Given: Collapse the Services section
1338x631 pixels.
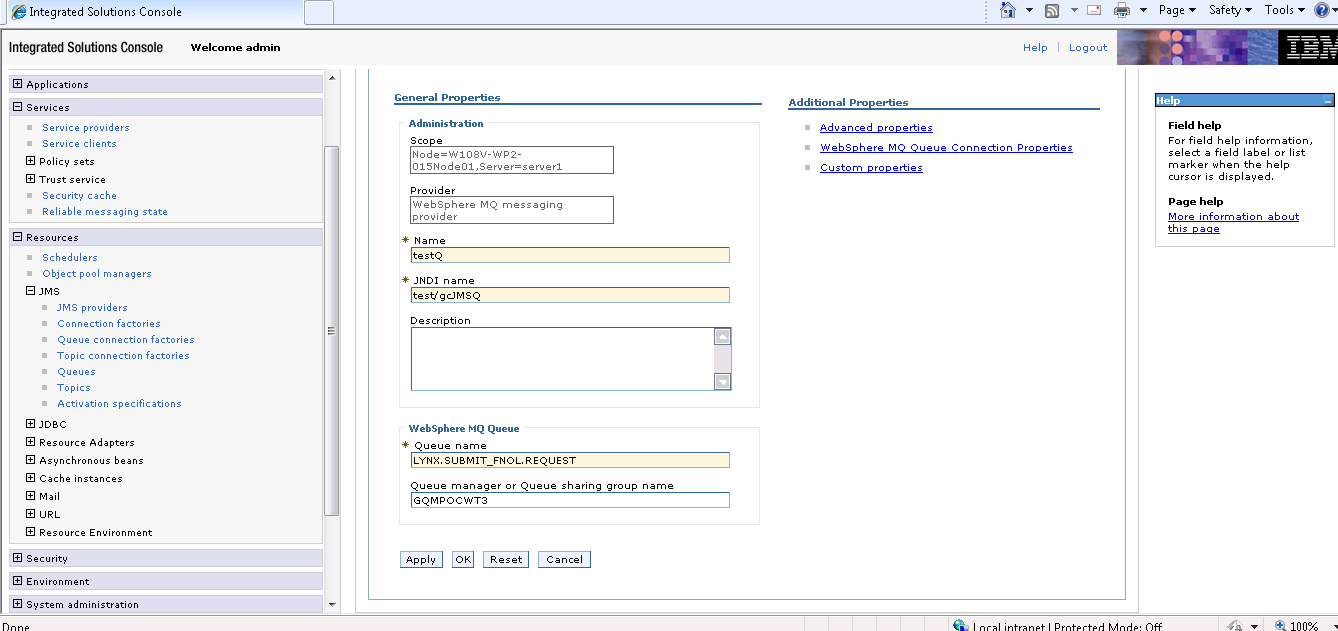Looking at the screenshot, I should click(18, 107).
